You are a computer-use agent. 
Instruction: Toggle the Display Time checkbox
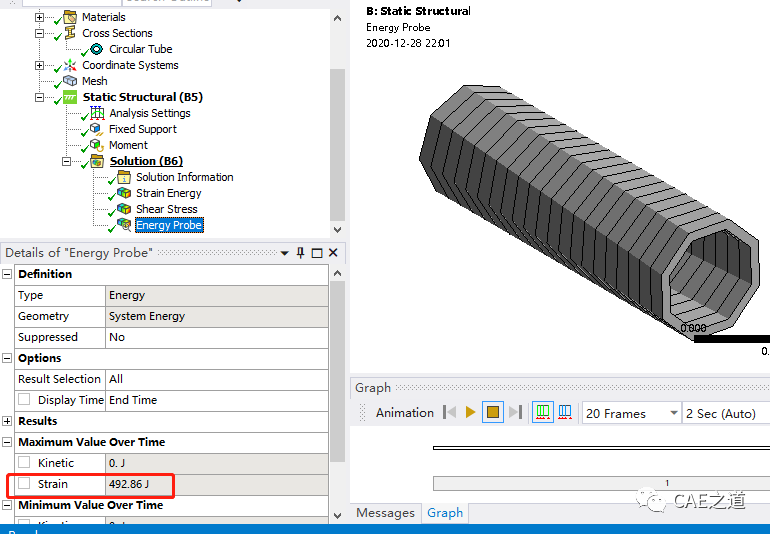[x=24, y=399]
